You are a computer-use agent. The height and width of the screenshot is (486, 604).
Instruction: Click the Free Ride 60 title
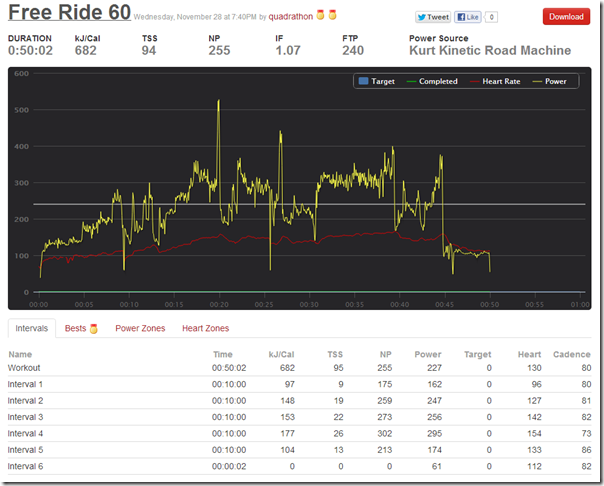tap(68, 15)
